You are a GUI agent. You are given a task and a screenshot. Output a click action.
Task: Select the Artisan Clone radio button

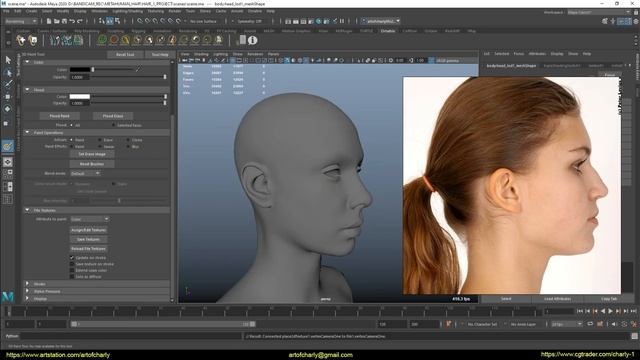click(x=128, y=140)
